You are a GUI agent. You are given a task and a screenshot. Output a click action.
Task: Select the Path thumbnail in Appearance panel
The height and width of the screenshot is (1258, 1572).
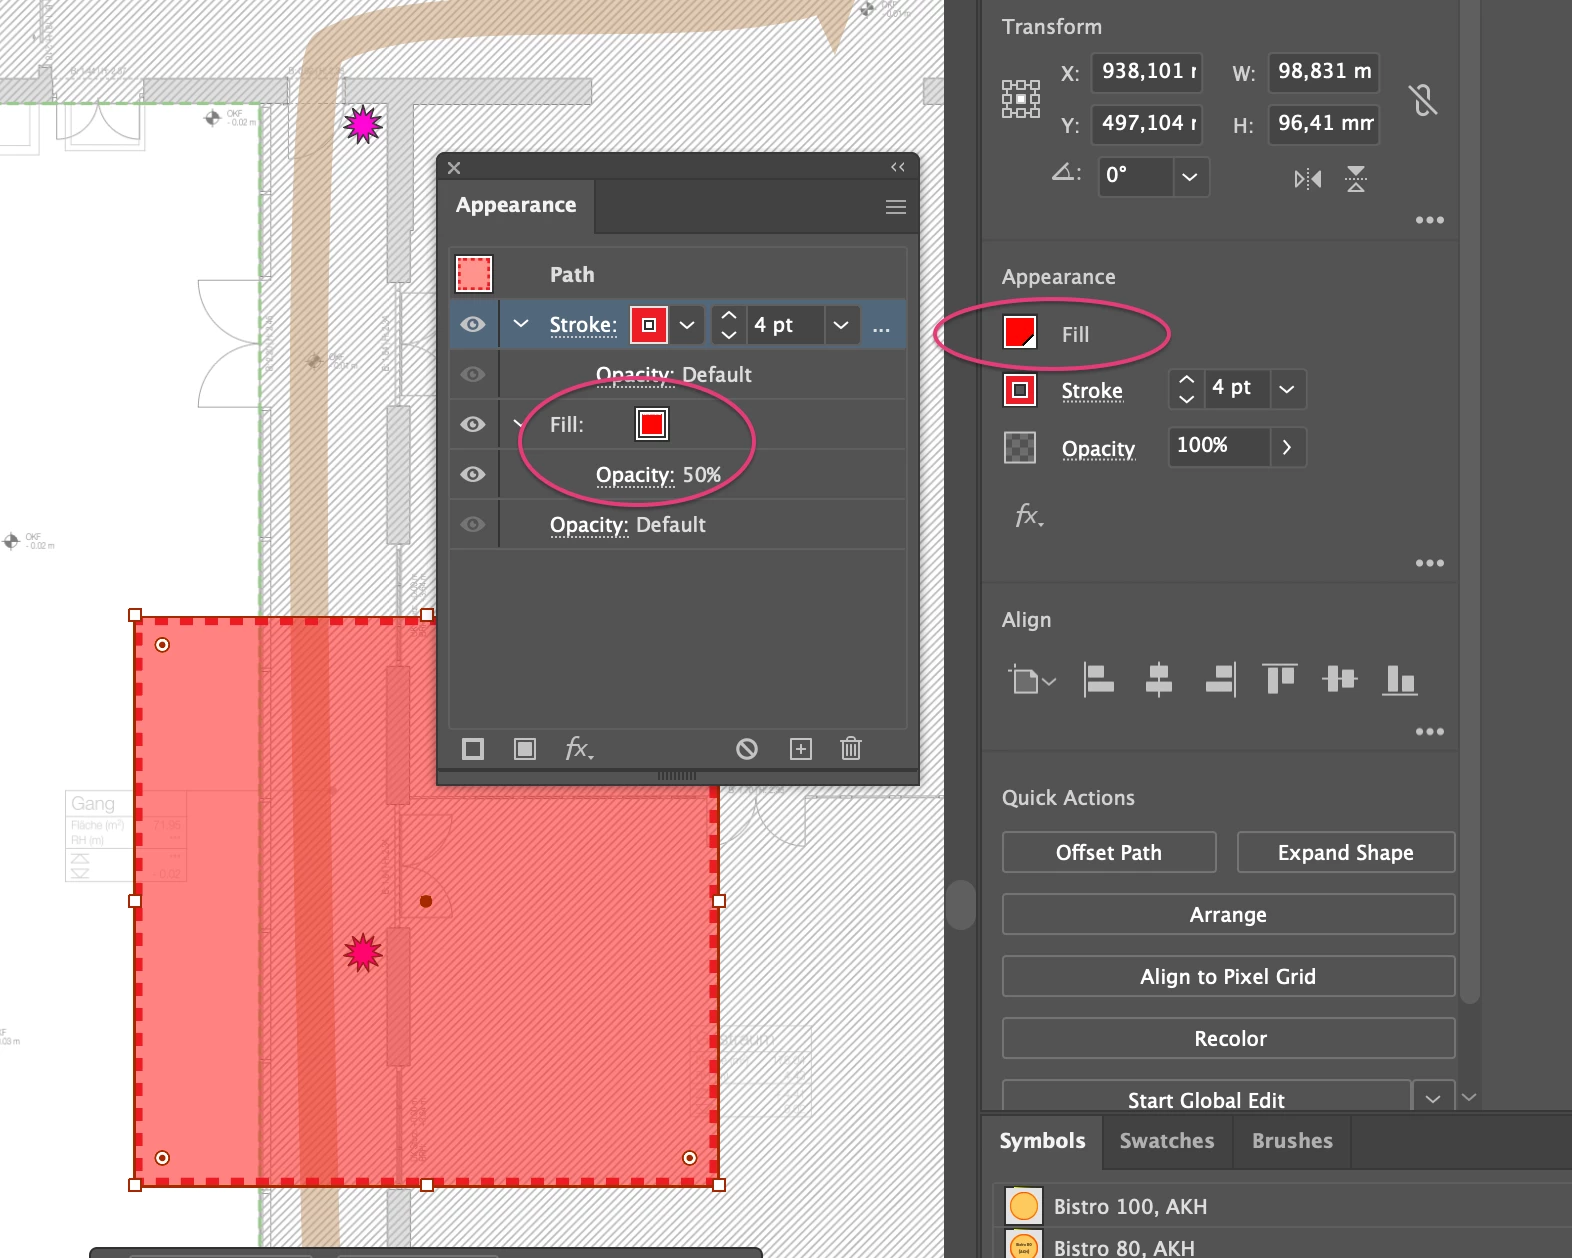pos(474,274)
